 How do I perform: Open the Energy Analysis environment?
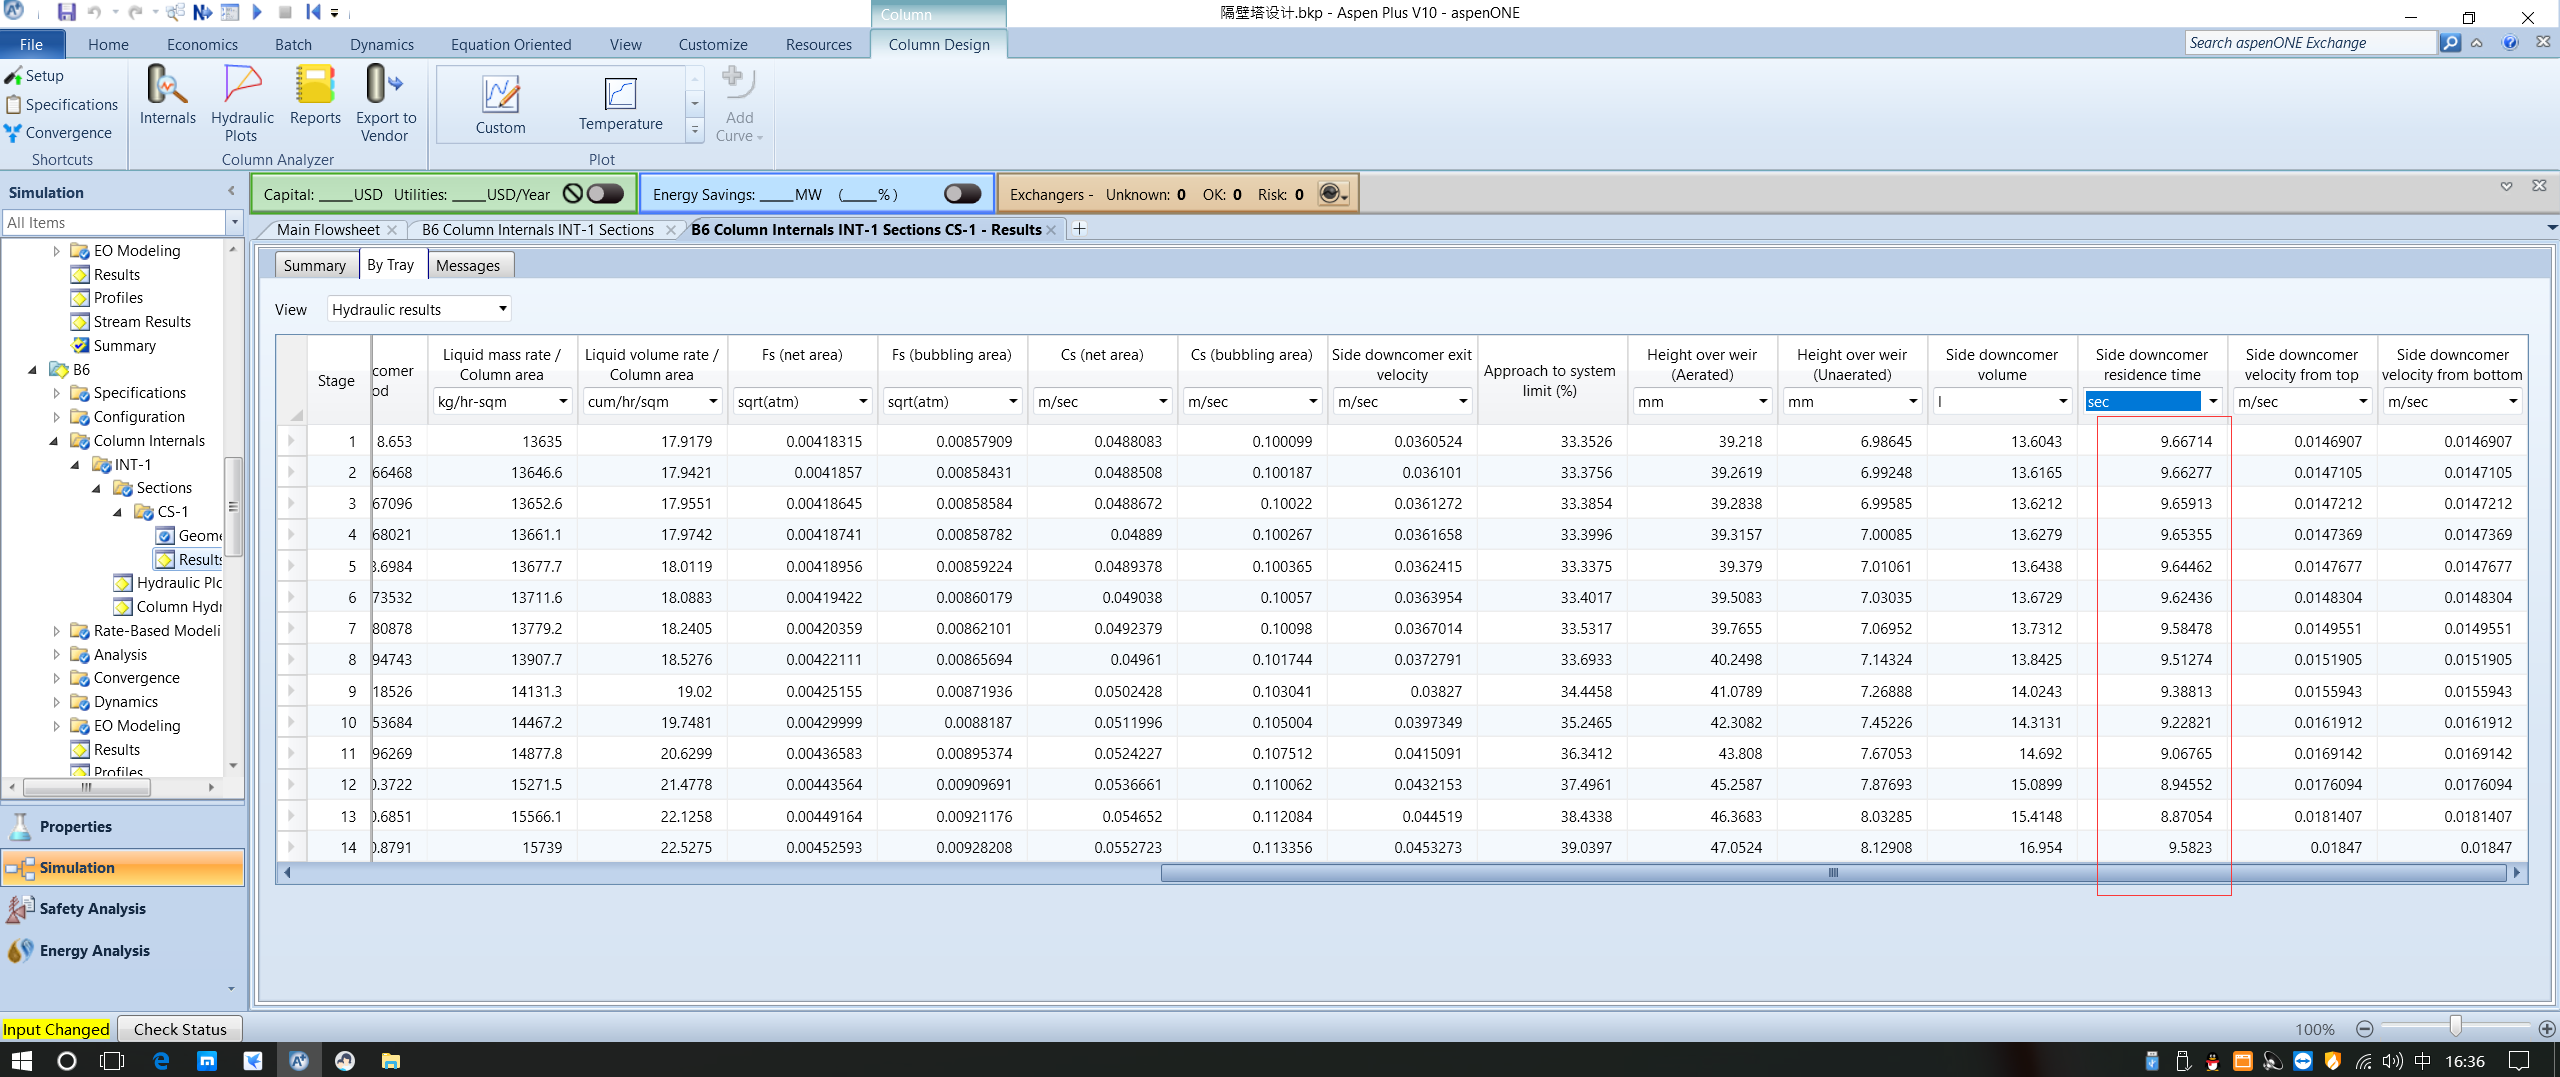click(x=123, y=951)
